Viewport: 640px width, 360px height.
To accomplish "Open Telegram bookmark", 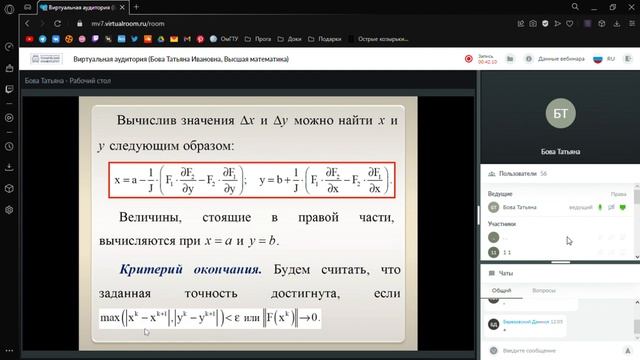I will (42, 39).
